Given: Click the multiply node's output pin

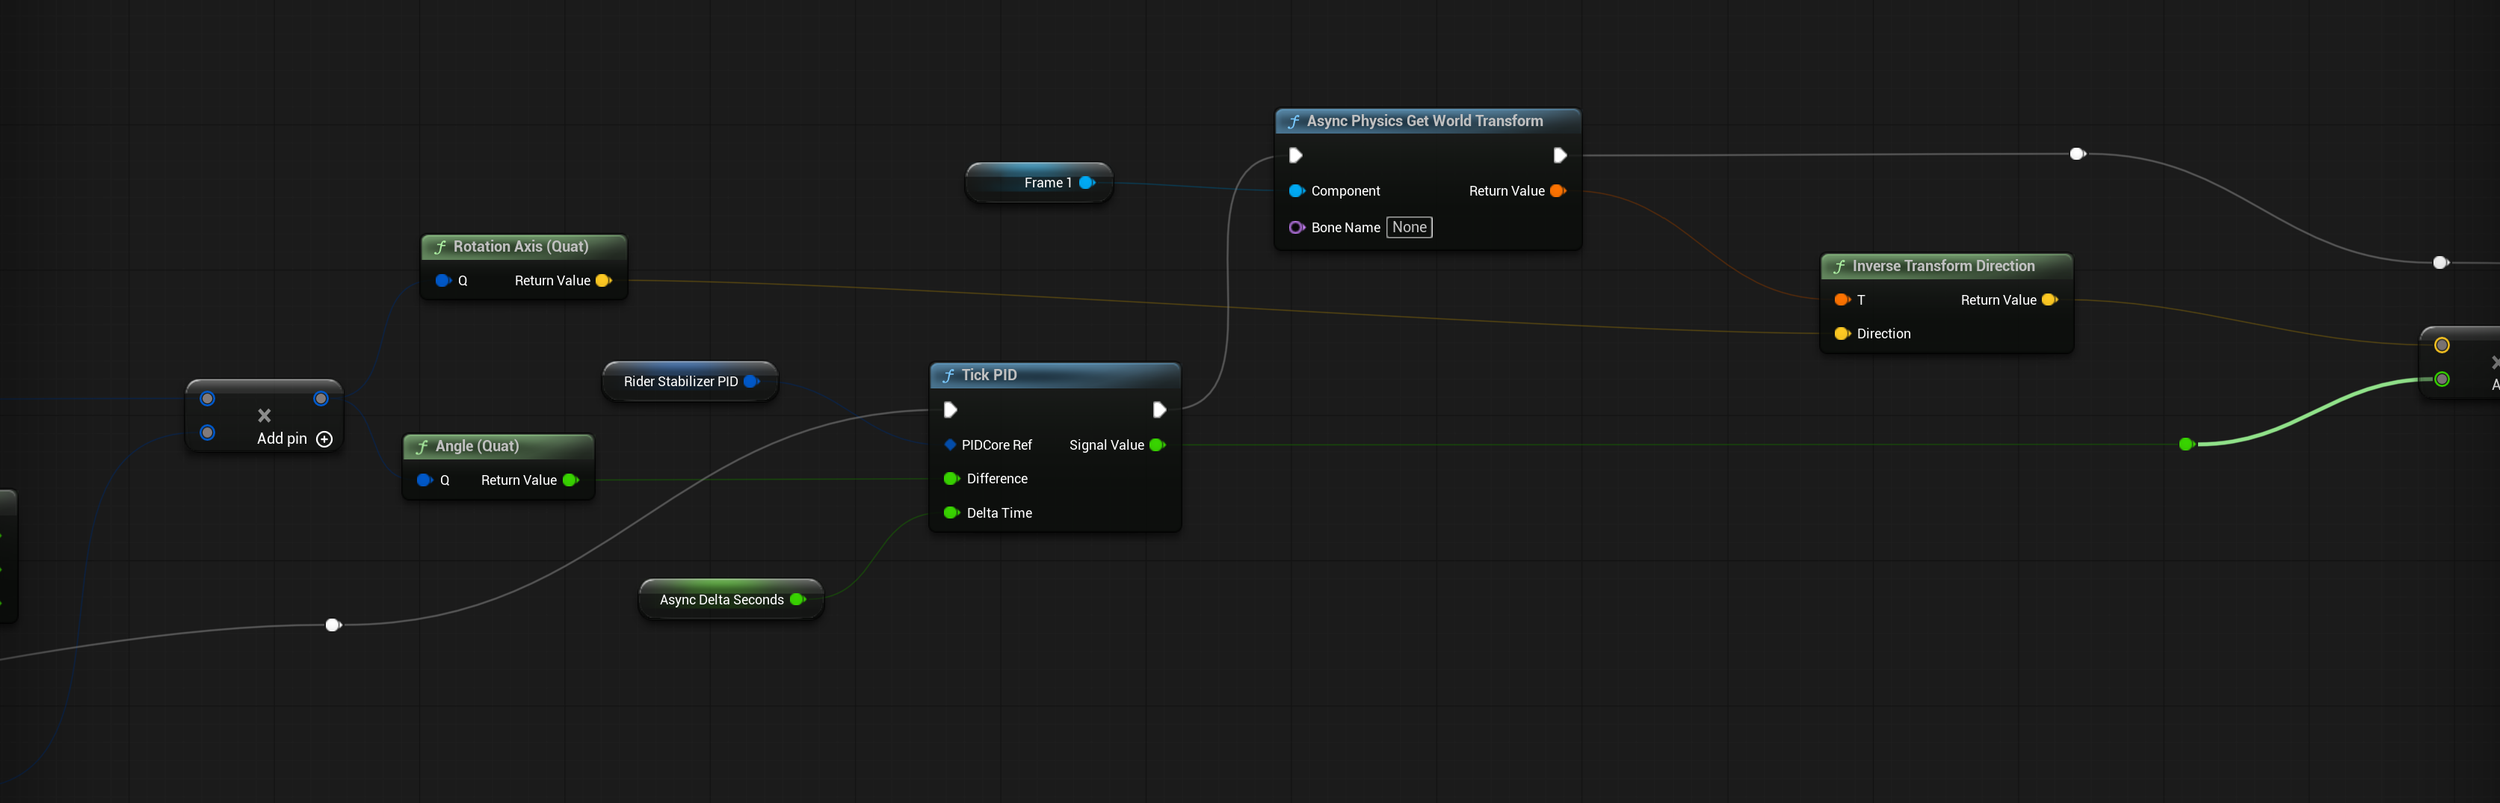Looking at the screenshot, I should click(x=321, y=399).
